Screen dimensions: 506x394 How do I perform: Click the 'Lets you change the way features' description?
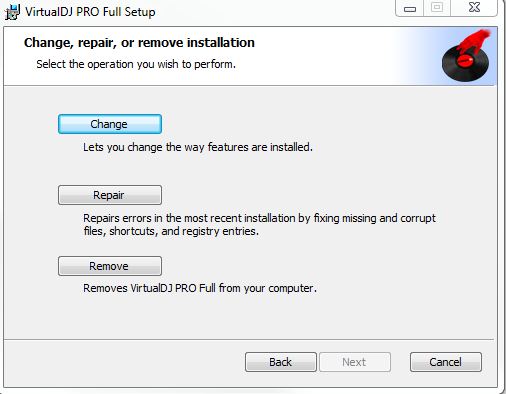pyautogui.click(x=198, y=147)
